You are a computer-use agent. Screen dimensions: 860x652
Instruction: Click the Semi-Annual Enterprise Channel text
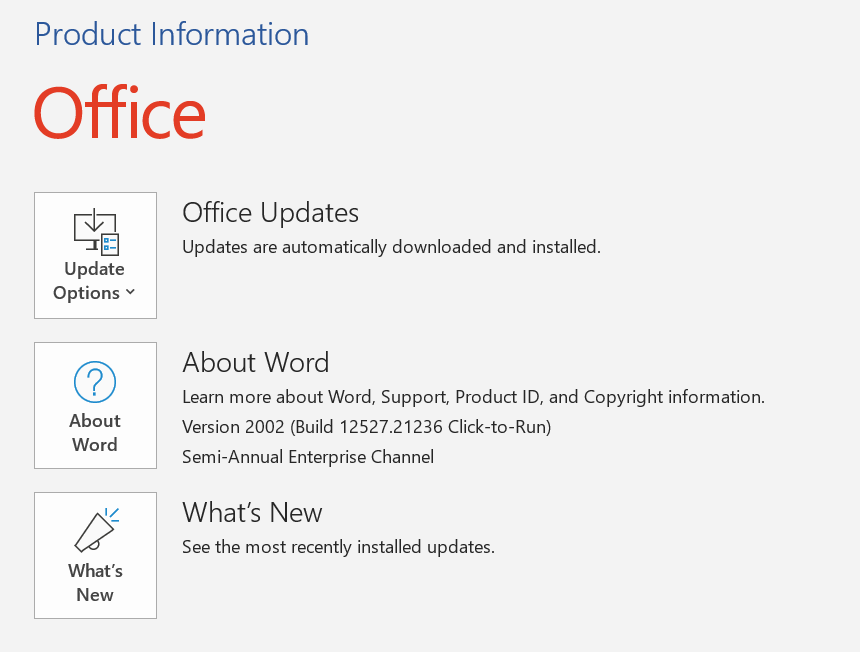click(308, 456)
